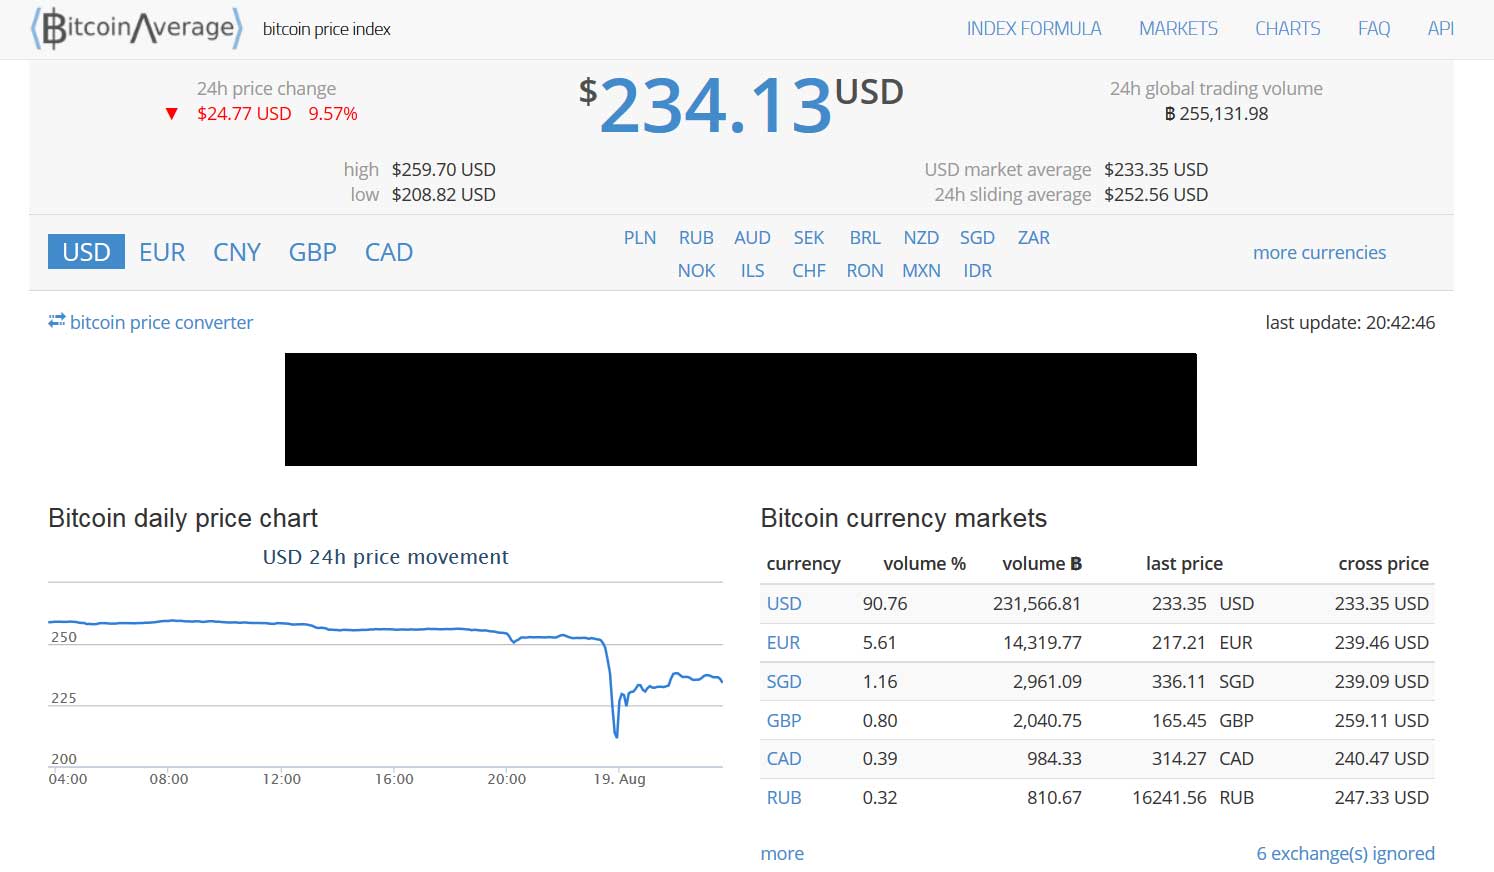Expand the more currencies list
This screenshot has height=872, width=1494.
1319,253
